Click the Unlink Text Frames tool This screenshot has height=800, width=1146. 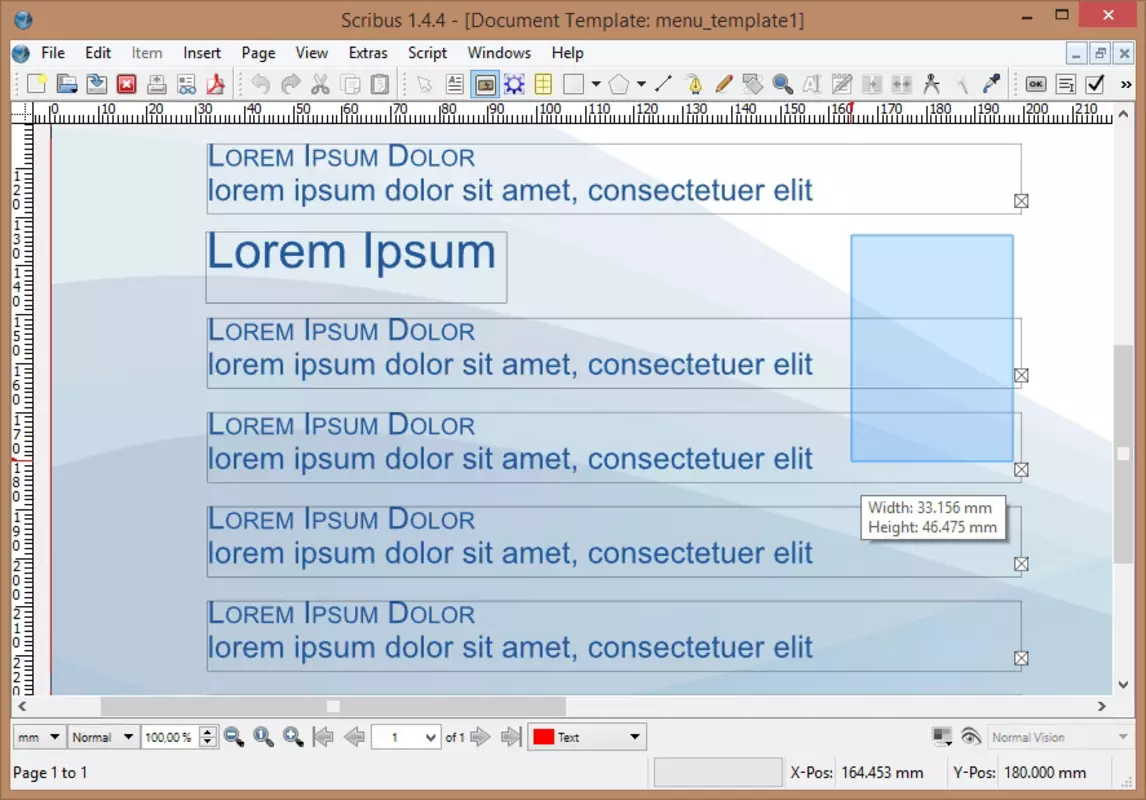click(x=902, y=84)
